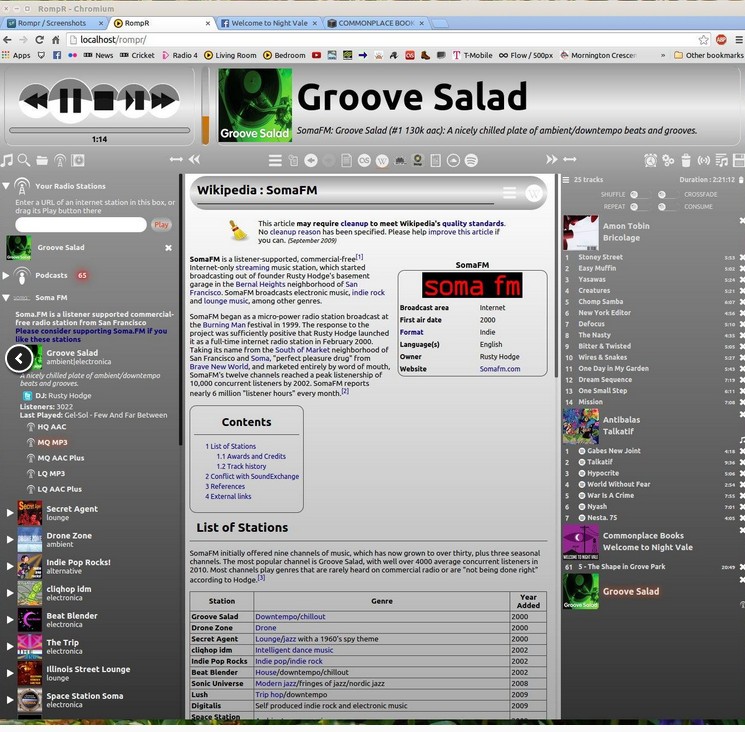Expand the Secret Agent station
Image resolution: width=745 pixels, height=732 pixels.
10,513
